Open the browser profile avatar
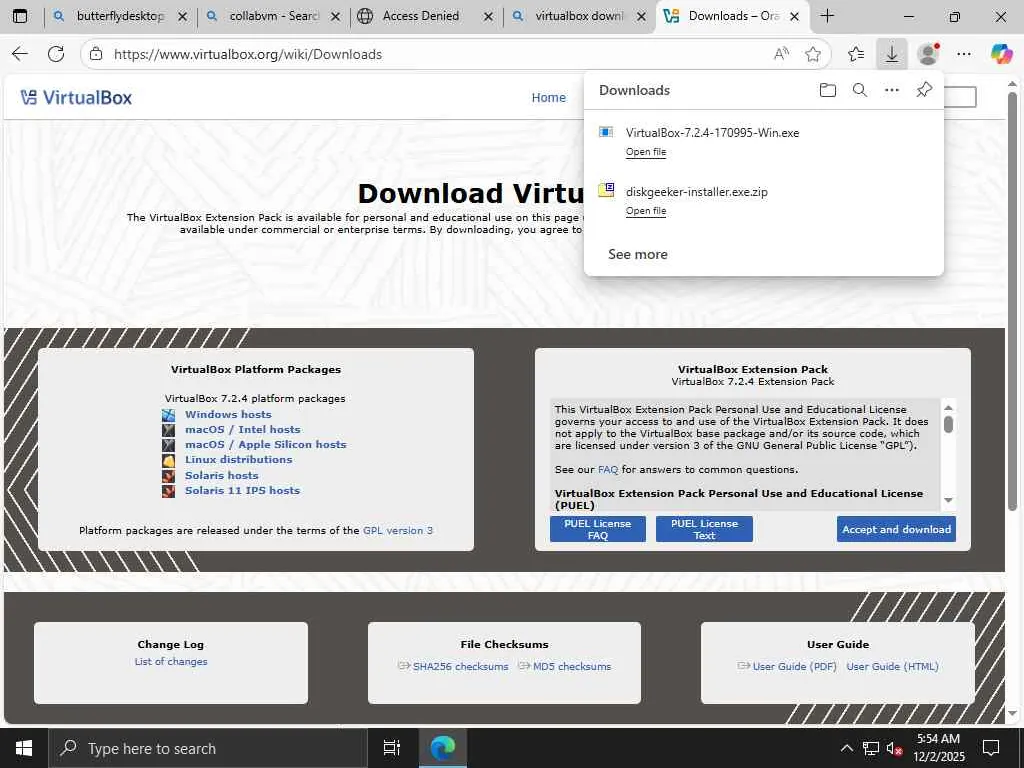Screen dimensions: 1024x768 (928, 54)
